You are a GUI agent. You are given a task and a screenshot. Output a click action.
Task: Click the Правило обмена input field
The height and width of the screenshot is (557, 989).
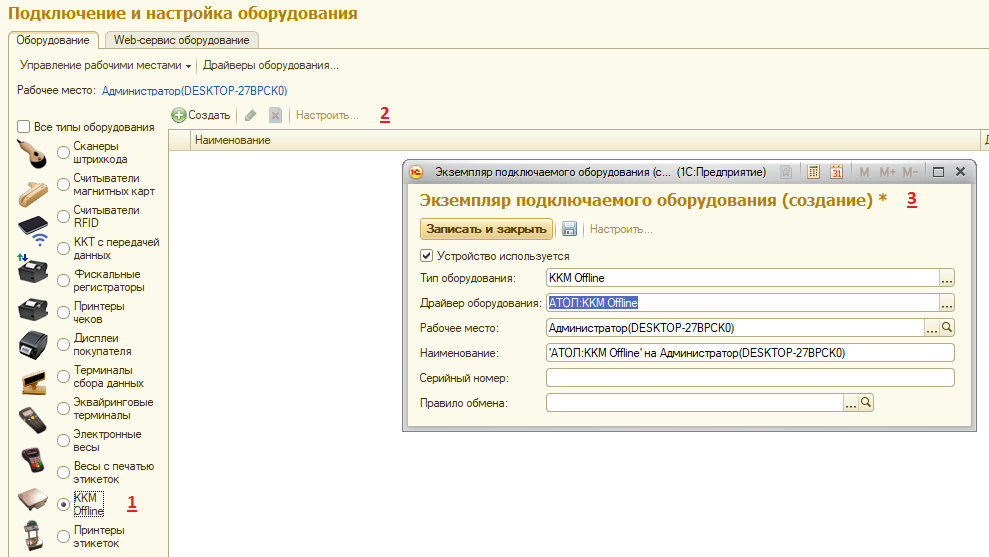click(695, 402)
